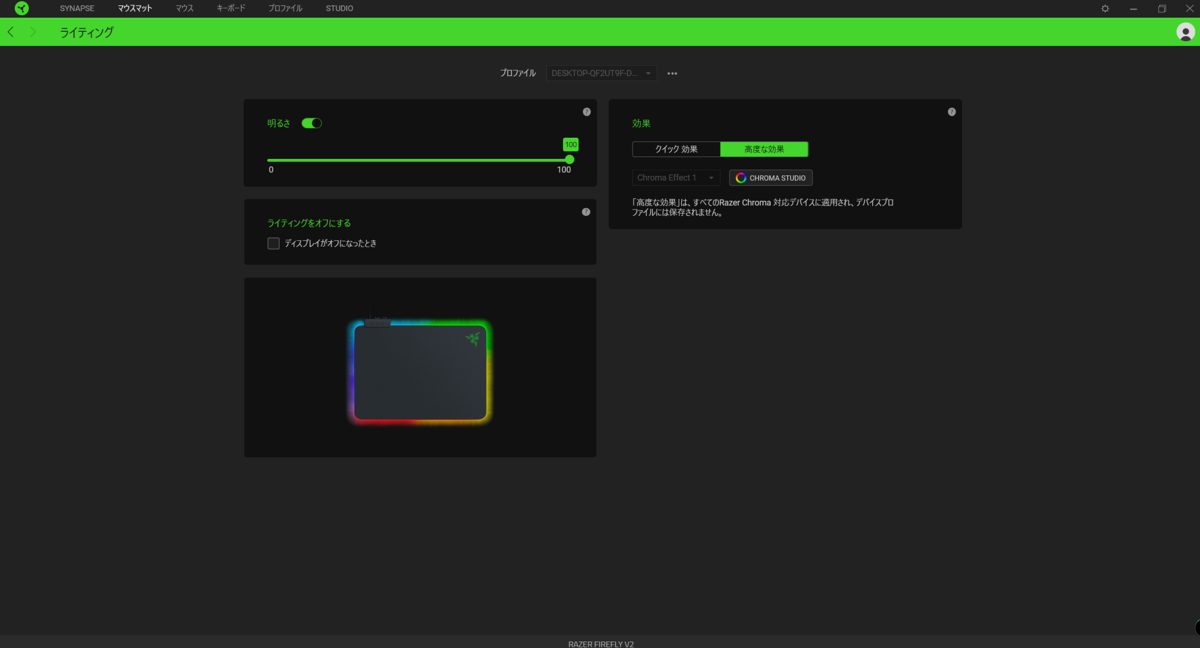
Task: Open the プロファイル dropdown
Action: coord(601,73)
